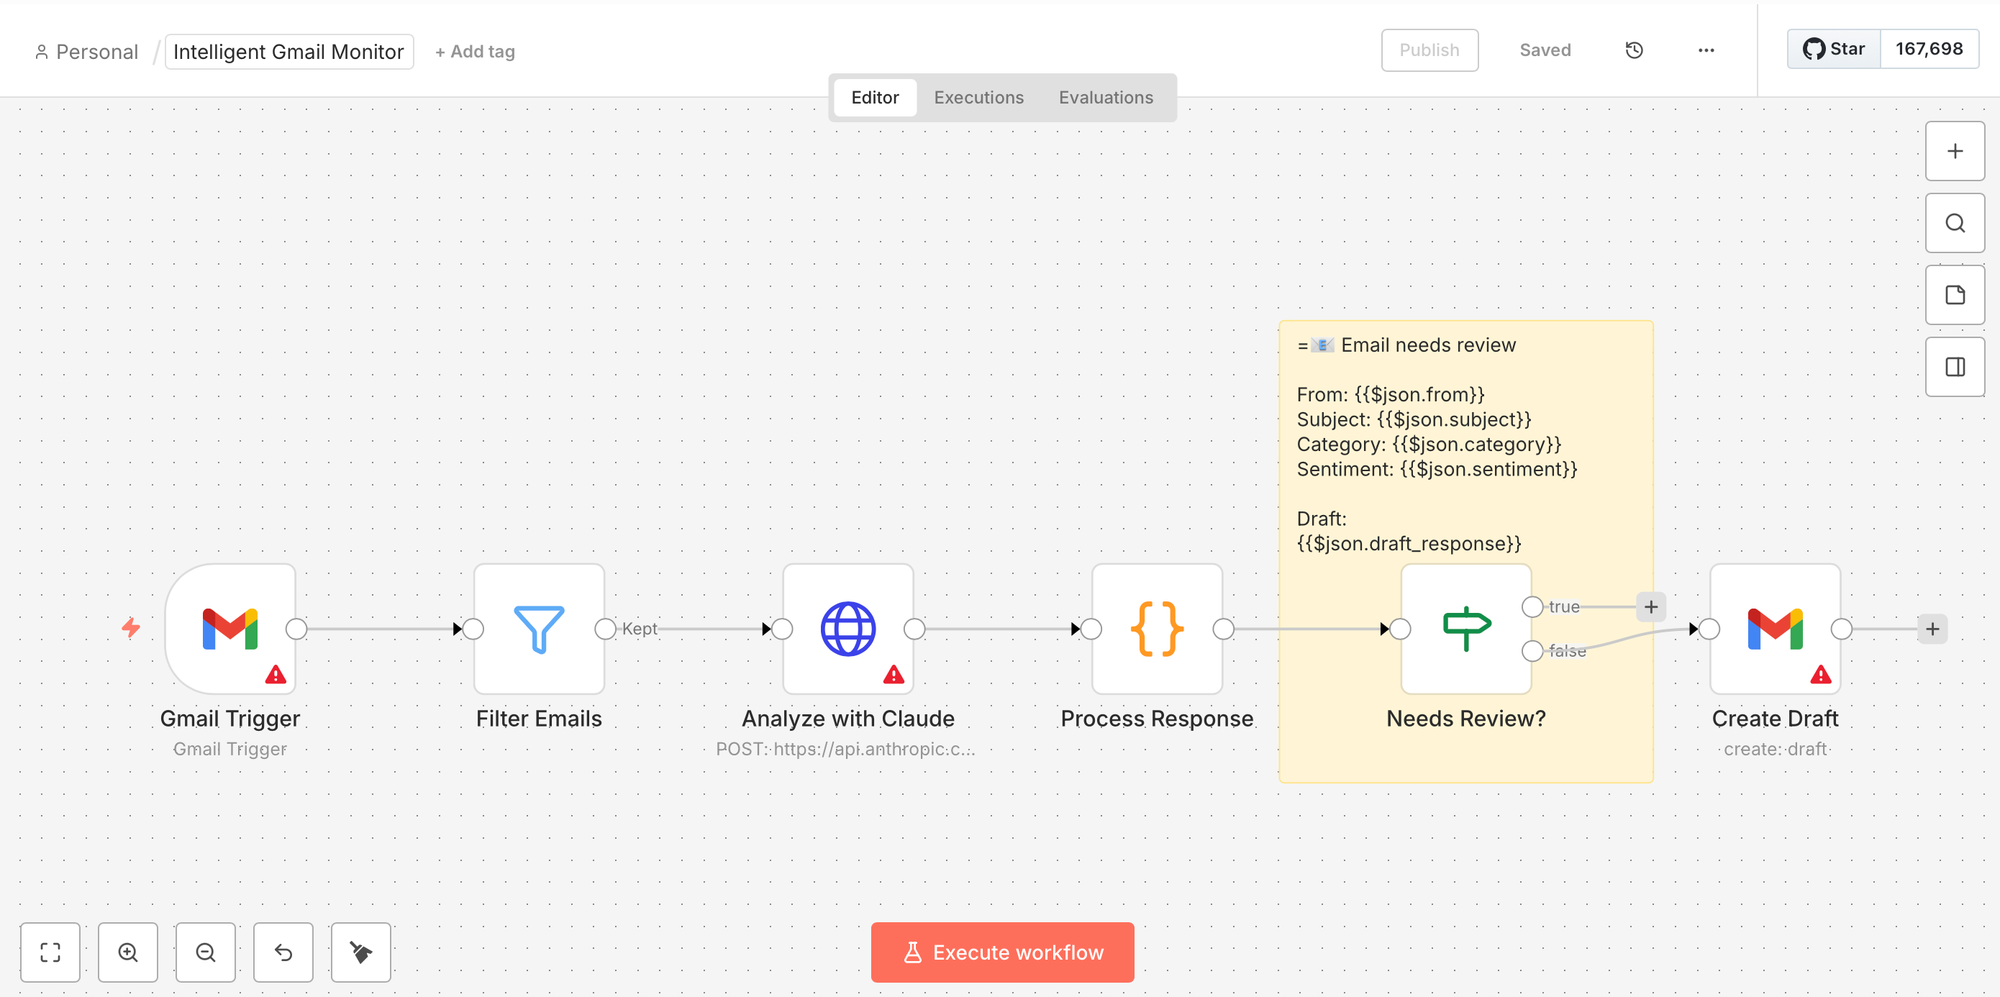This screenshot has width=2000, height=997.
Task: Click the Create Draft warning triangle
Action: coord(1821,675)
